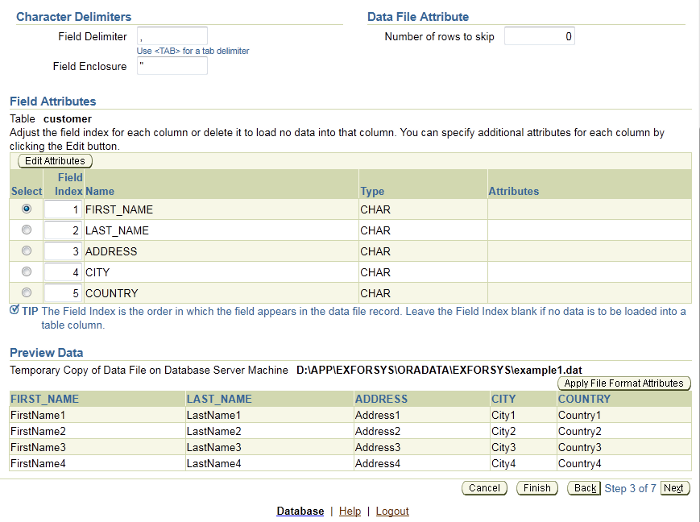Edit the Field Index for FIRST_NAME
700x522 pixels.
[62, 210]
